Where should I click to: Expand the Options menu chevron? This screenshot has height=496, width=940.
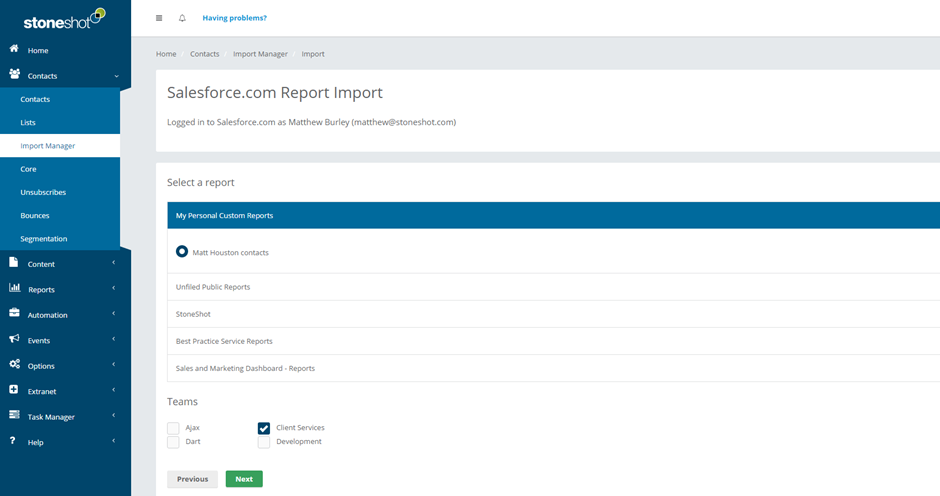113,365
